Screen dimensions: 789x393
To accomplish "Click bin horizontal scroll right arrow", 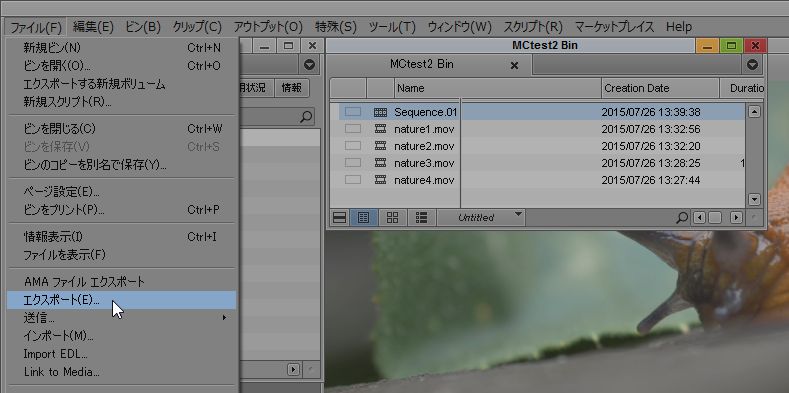I will pos(736,218).
